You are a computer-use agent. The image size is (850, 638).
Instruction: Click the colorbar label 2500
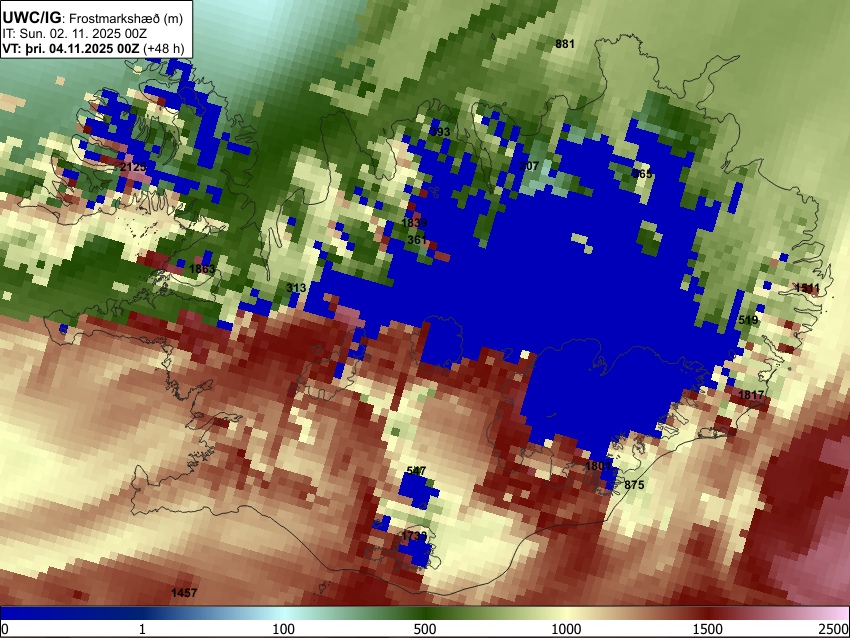[x=834, y=629]
